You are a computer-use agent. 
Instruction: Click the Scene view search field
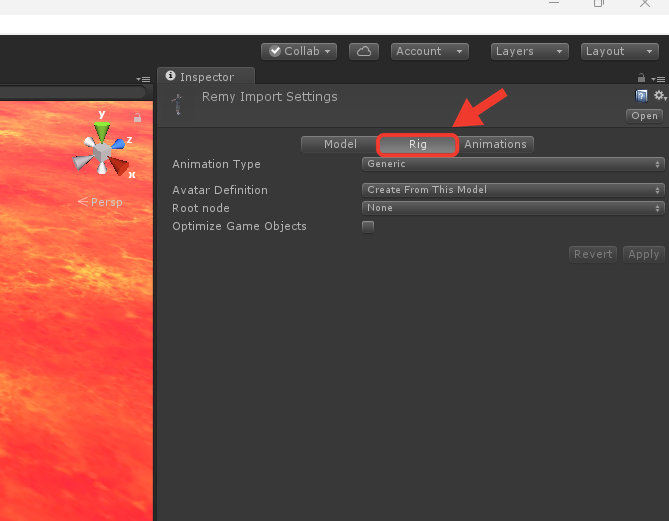coord(73,92)
